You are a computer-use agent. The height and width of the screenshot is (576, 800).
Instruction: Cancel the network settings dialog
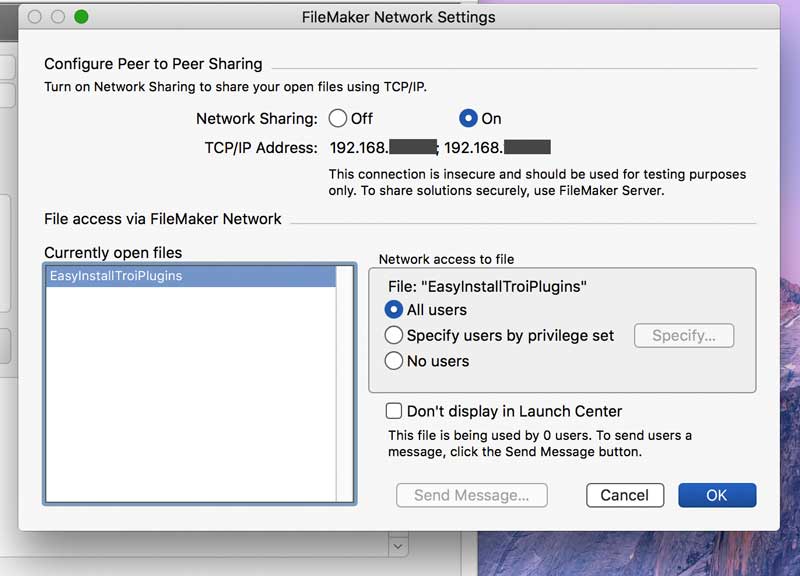point(624,495)
